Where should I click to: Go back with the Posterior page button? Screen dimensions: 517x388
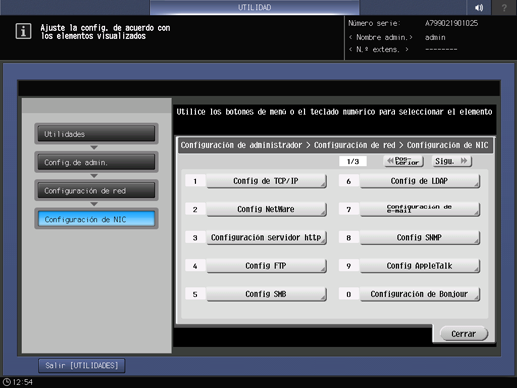click(x=403, y=161)
